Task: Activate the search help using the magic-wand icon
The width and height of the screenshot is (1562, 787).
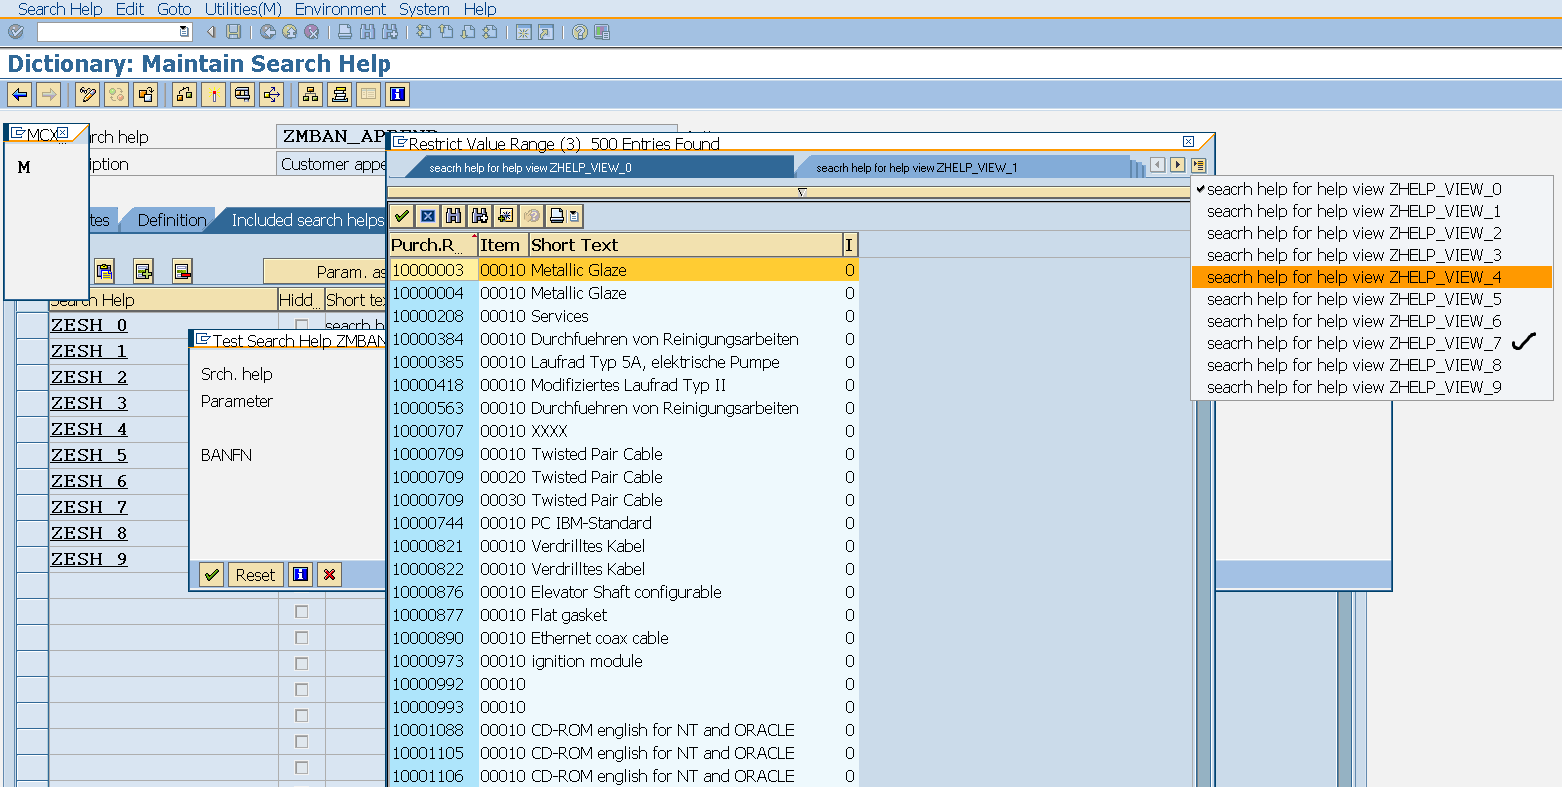Action: 213,94
